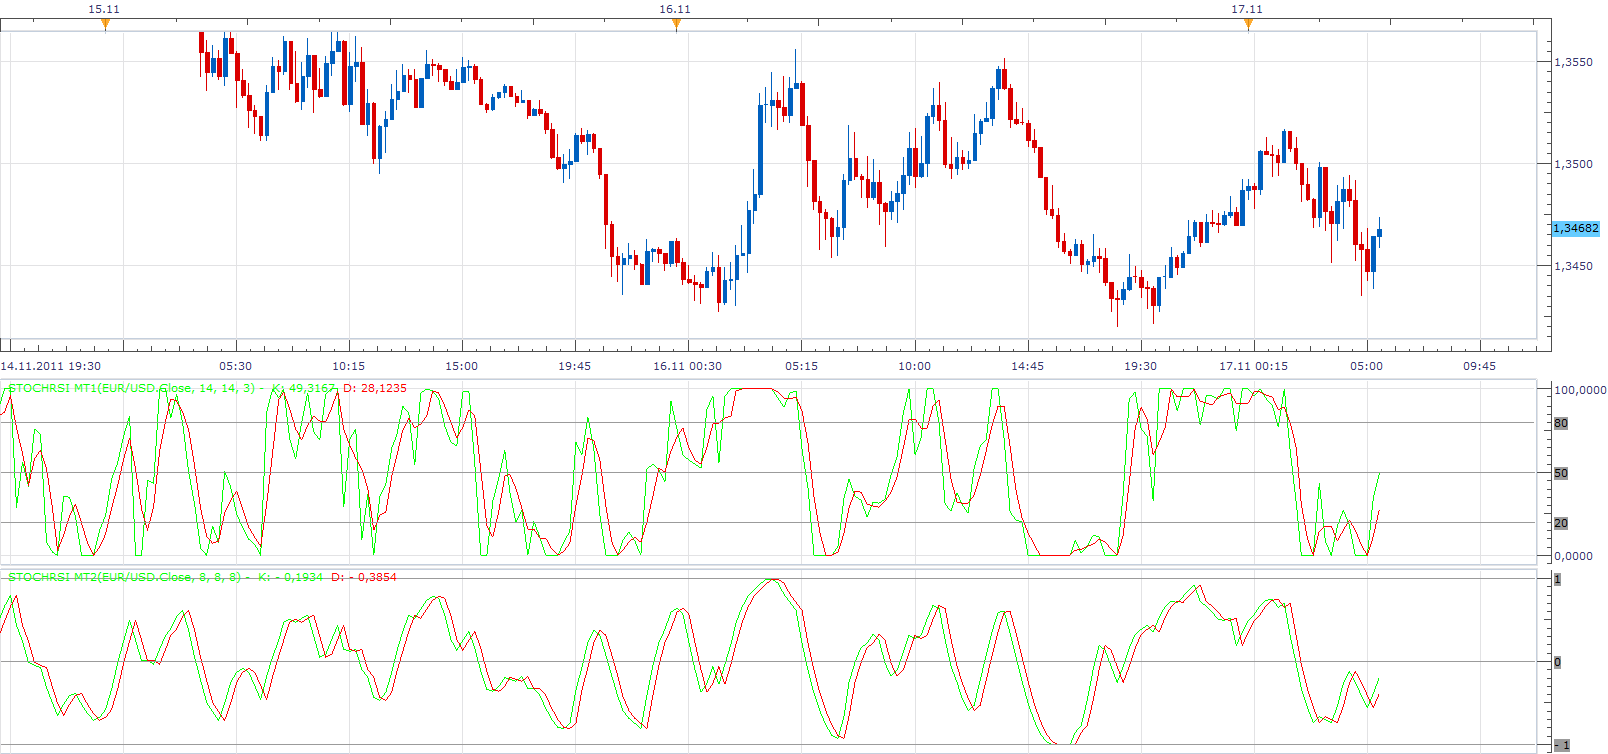Click the 20 level label on StochRSI

1561,523
